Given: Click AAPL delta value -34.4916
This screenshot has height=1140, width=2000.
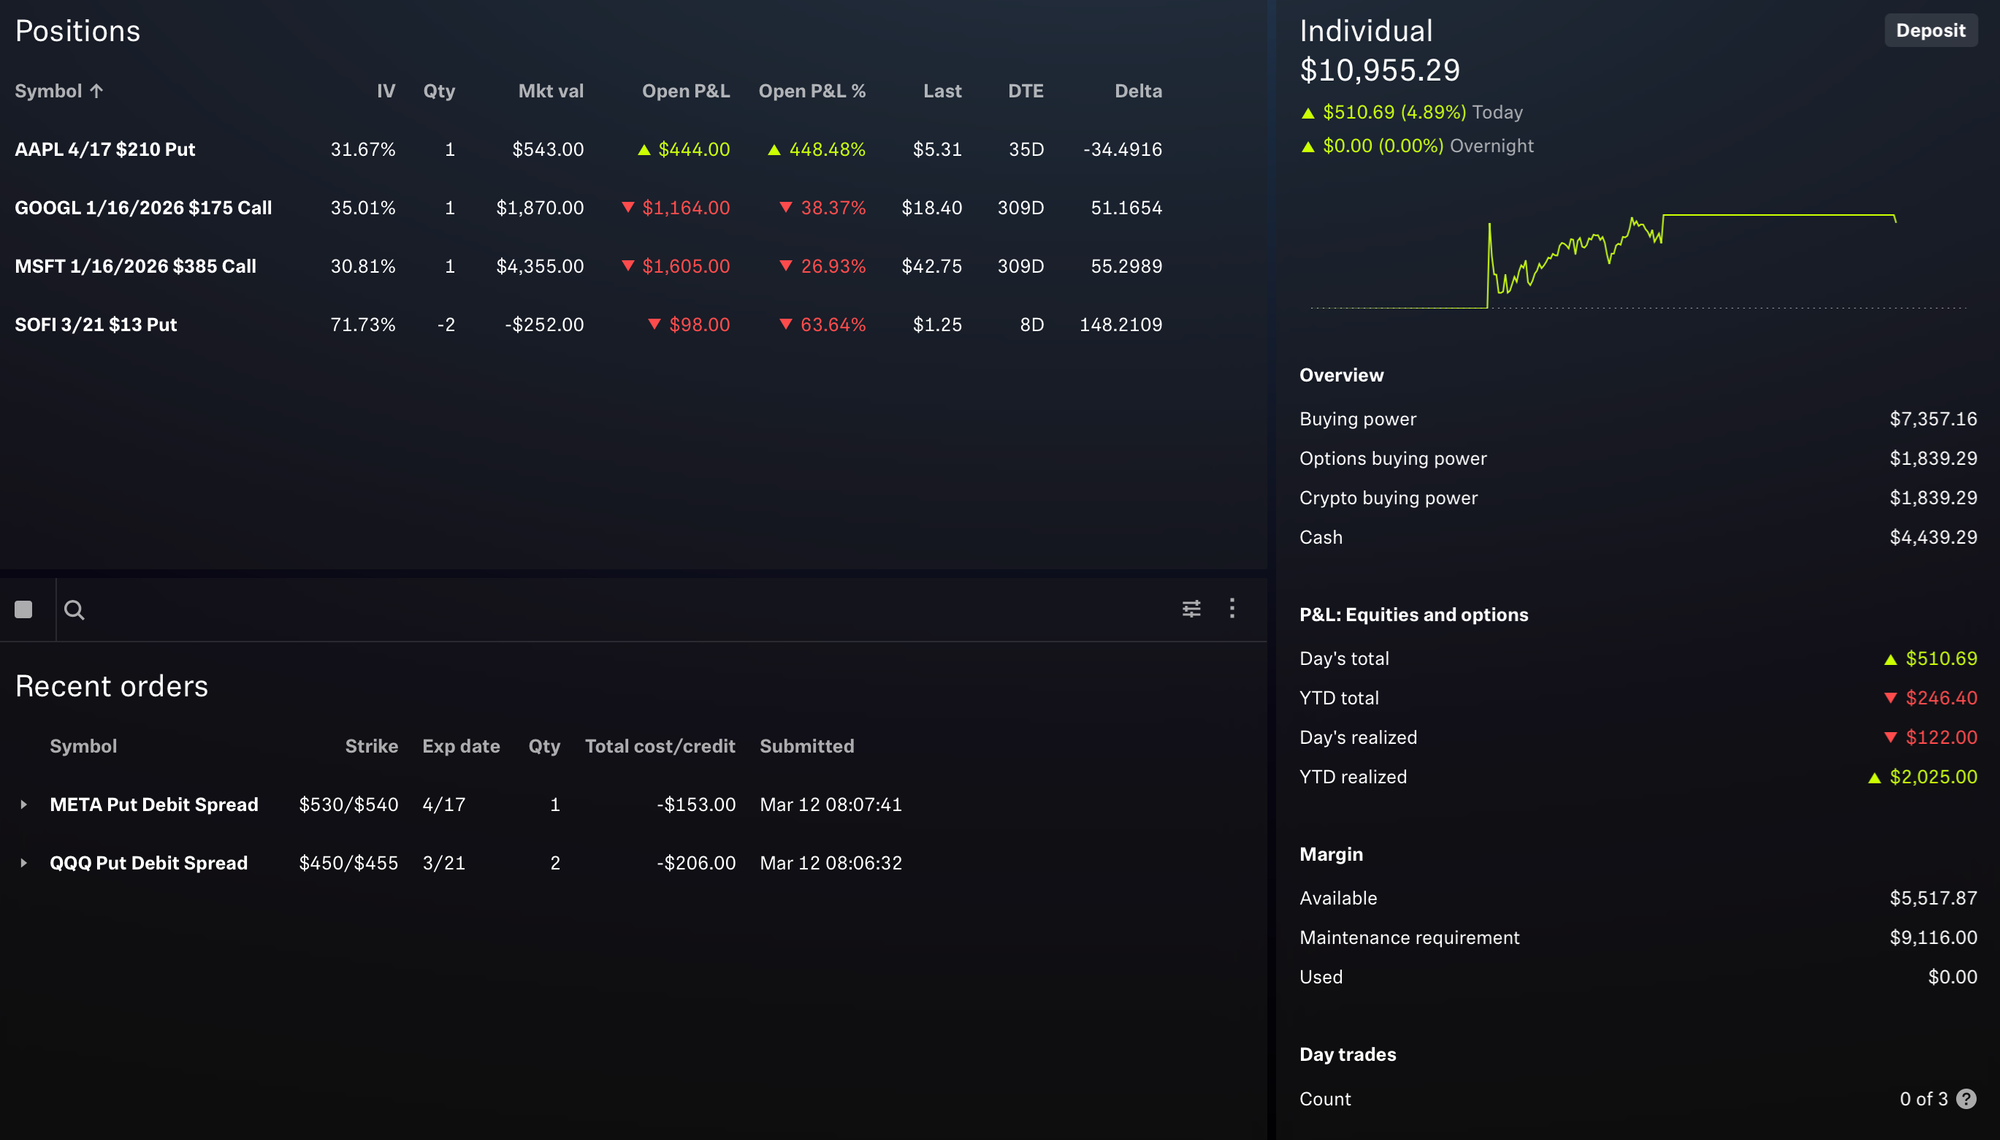Looking at the screenshot, I should (1122, 149).
